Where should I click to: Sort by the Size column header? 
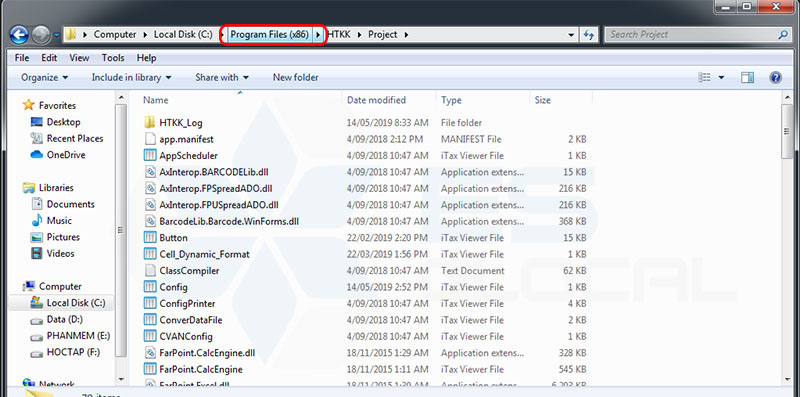point(542,100)
